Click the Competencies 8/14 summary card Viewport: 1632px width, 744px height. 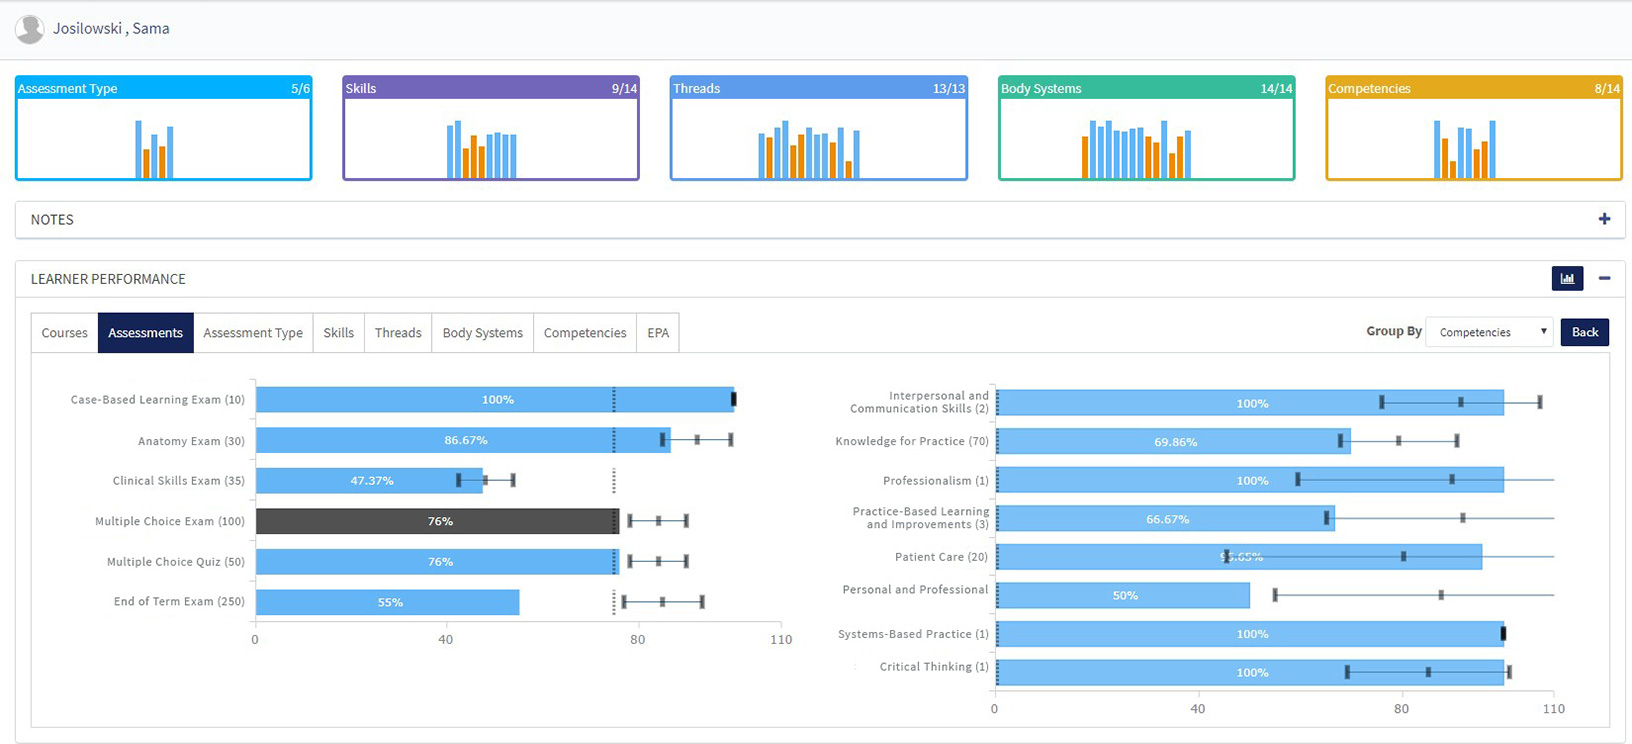[x=1473, y=129]
